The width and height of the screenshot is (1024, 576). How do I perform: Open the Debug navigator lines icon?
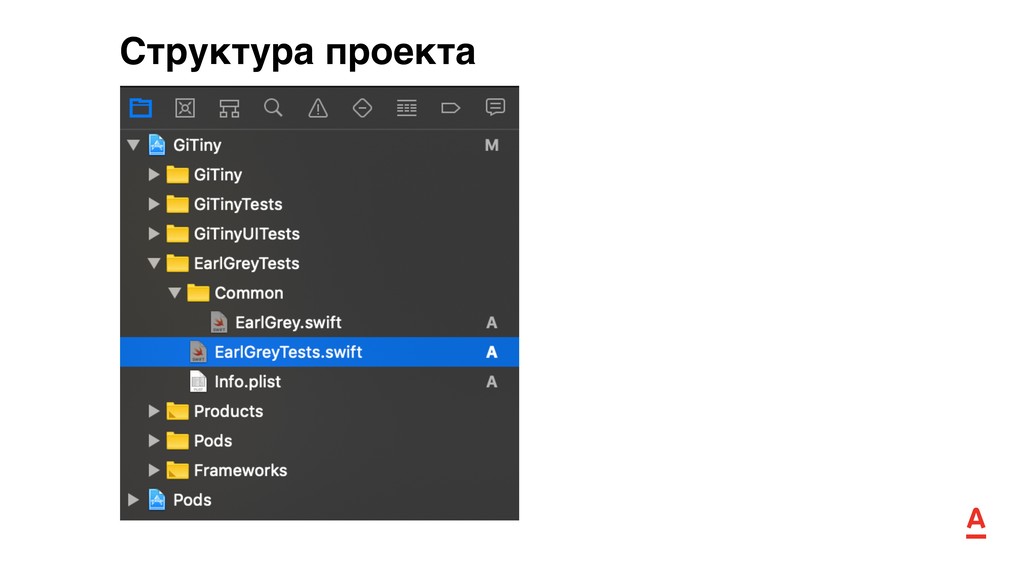(407, 108)
